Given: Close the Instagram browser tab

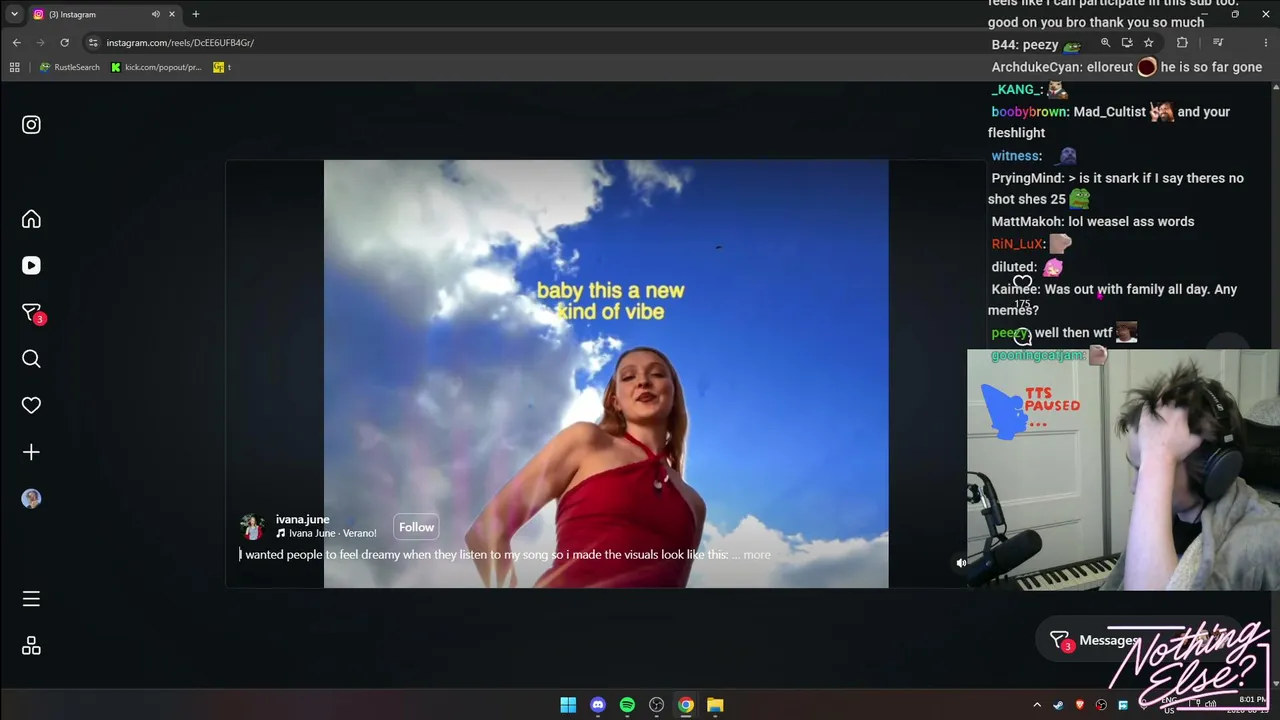Looking at the screenshot, I should pyautogui.click(x=172, y=14).
